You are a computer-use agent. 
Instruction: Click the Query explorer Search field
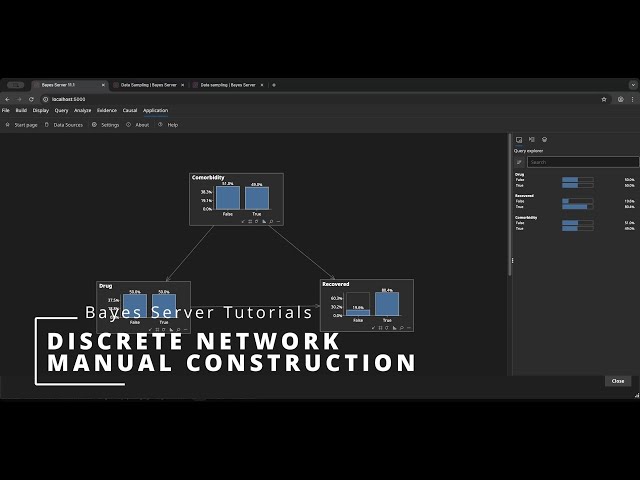coord(583,162)
